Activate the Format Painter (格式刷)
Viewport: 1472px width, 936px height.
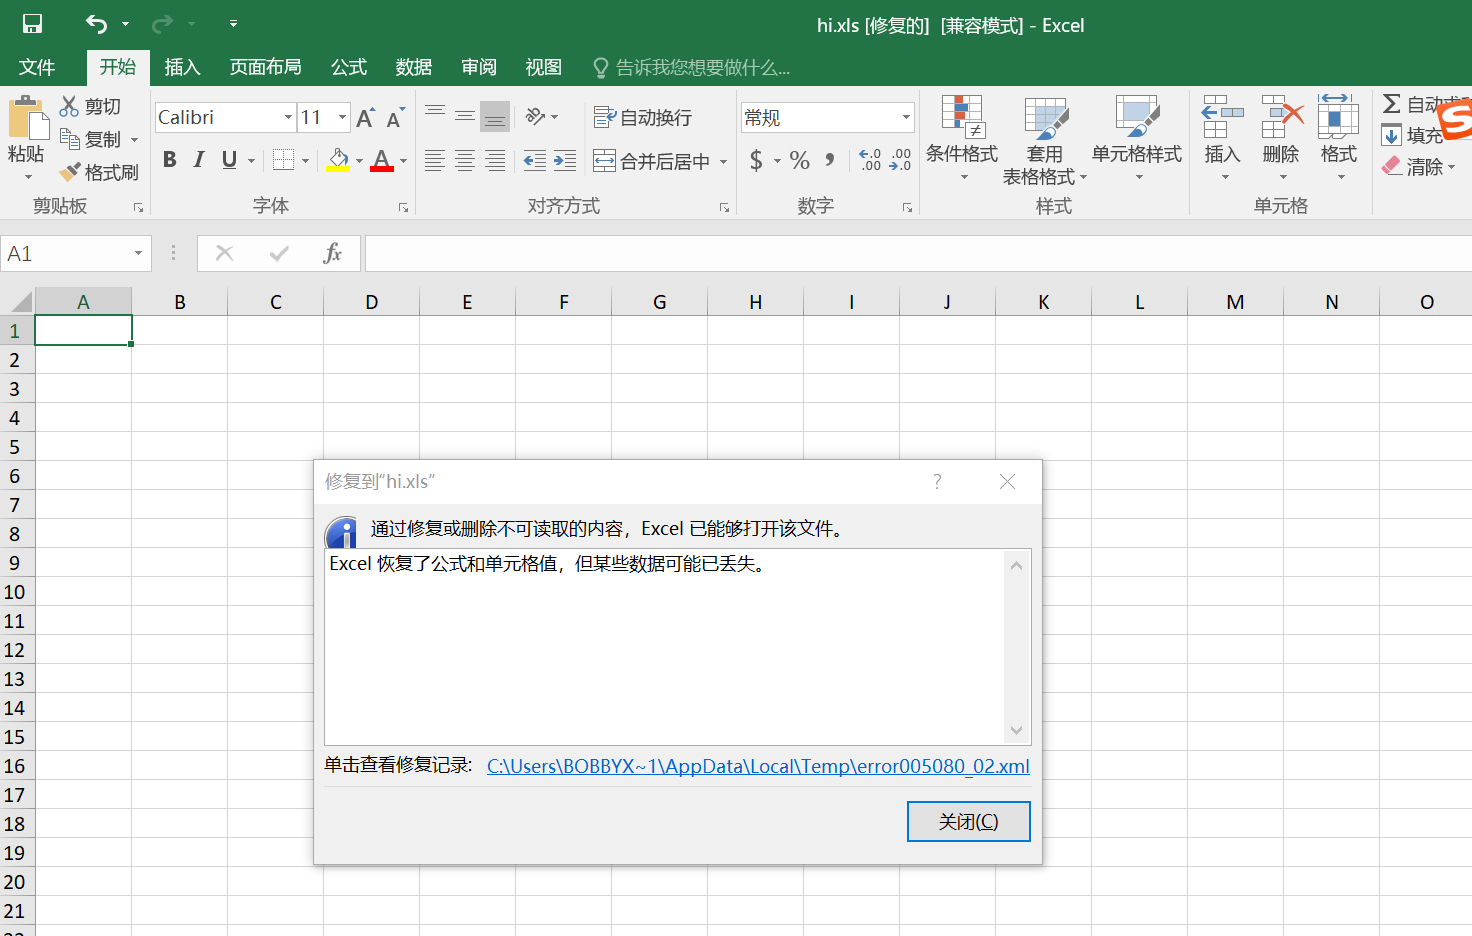(99, 172)
